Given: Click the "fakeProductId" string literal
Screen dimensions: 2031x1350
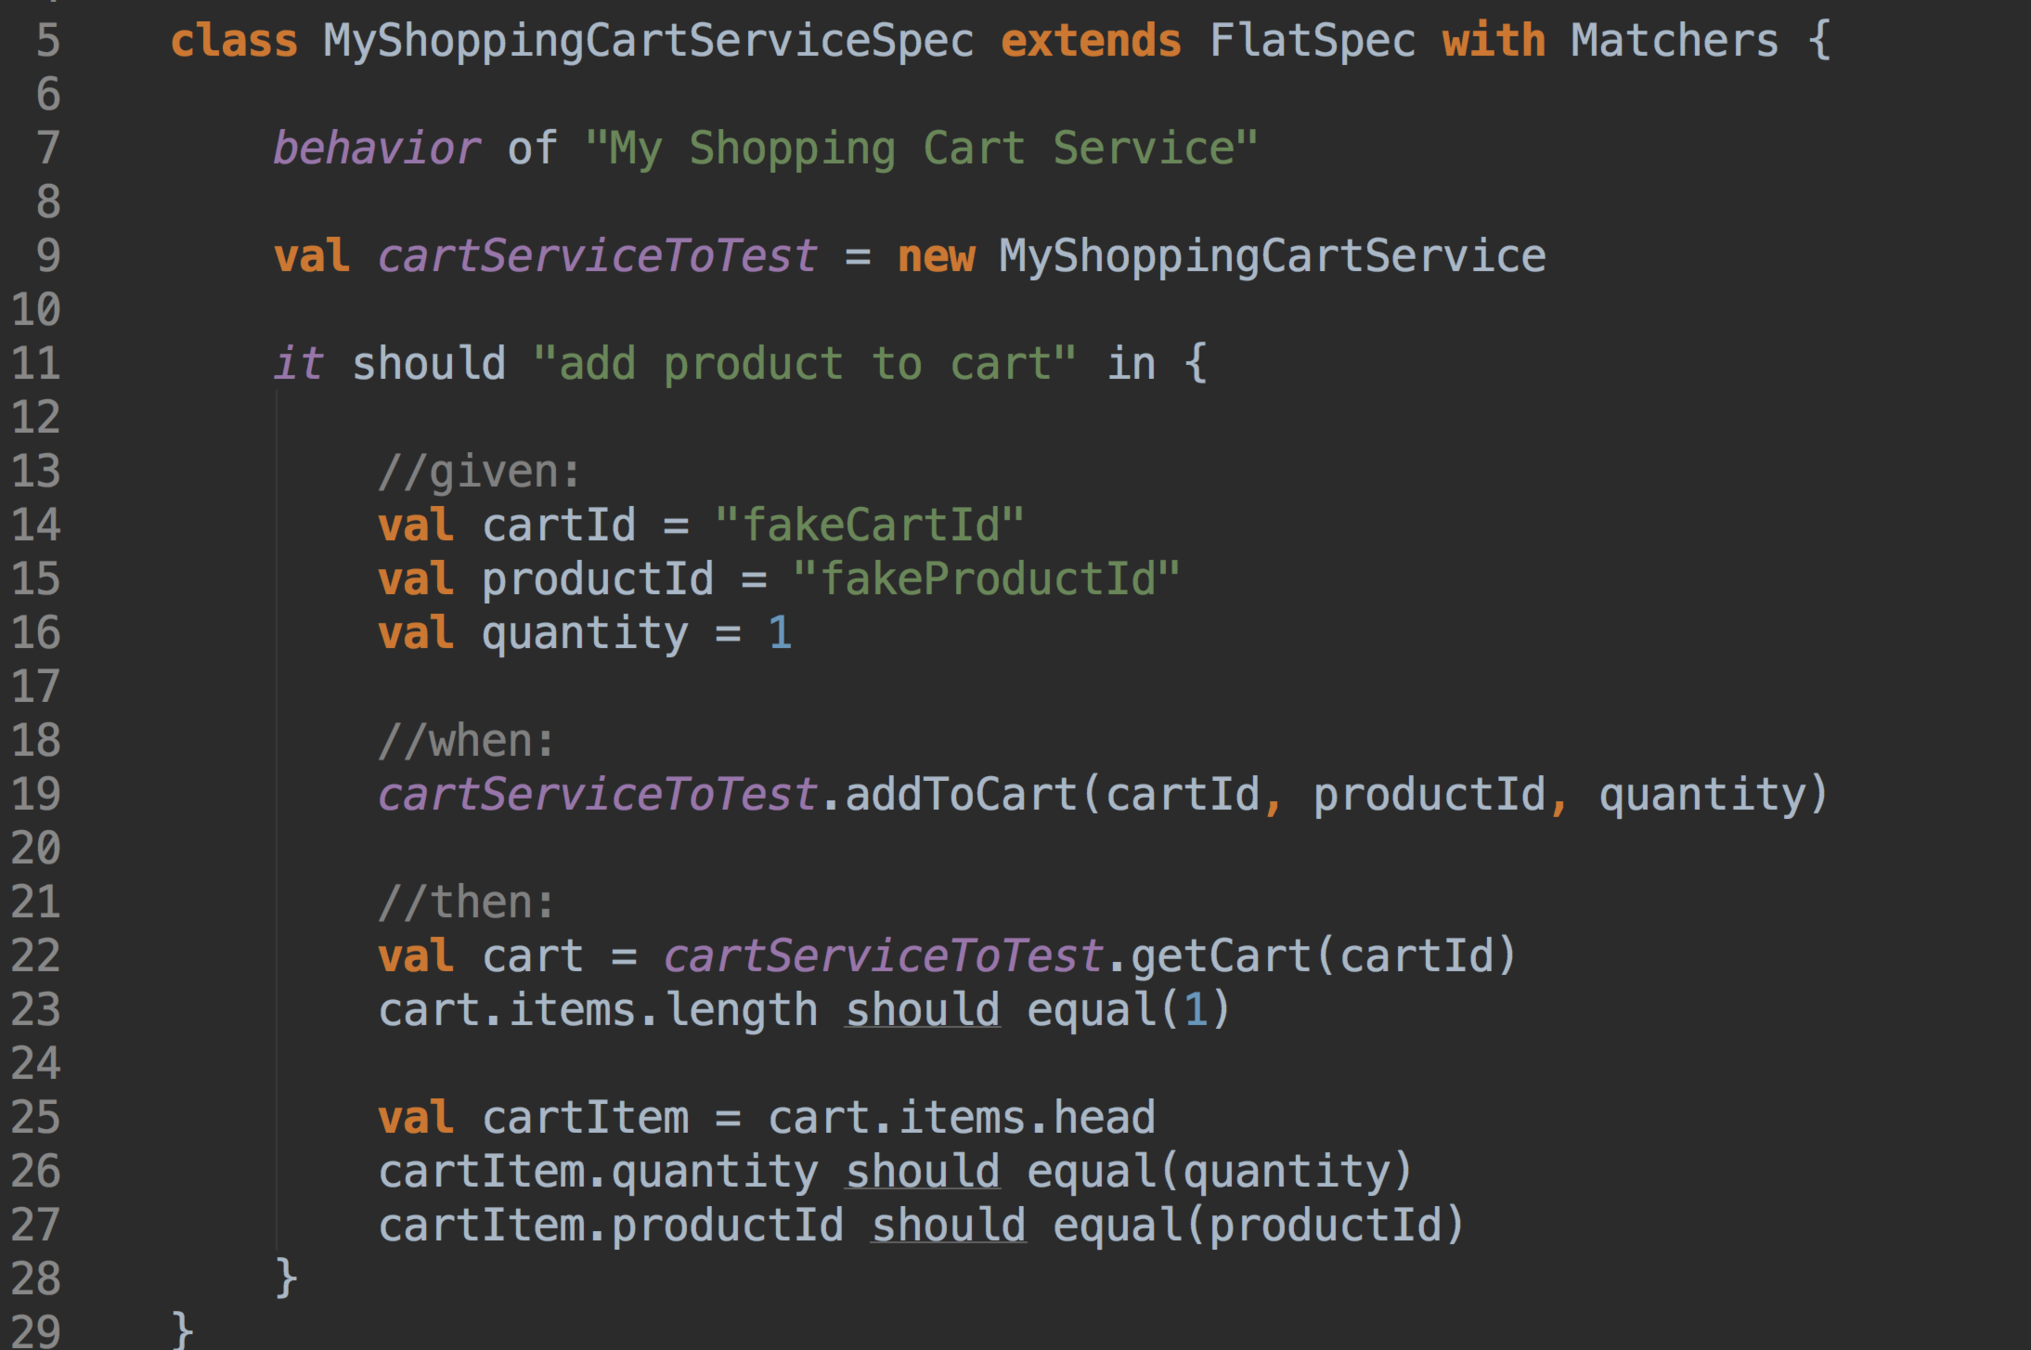Looking at the screenshot, I should pyautogui.click(x=986, y=580).
